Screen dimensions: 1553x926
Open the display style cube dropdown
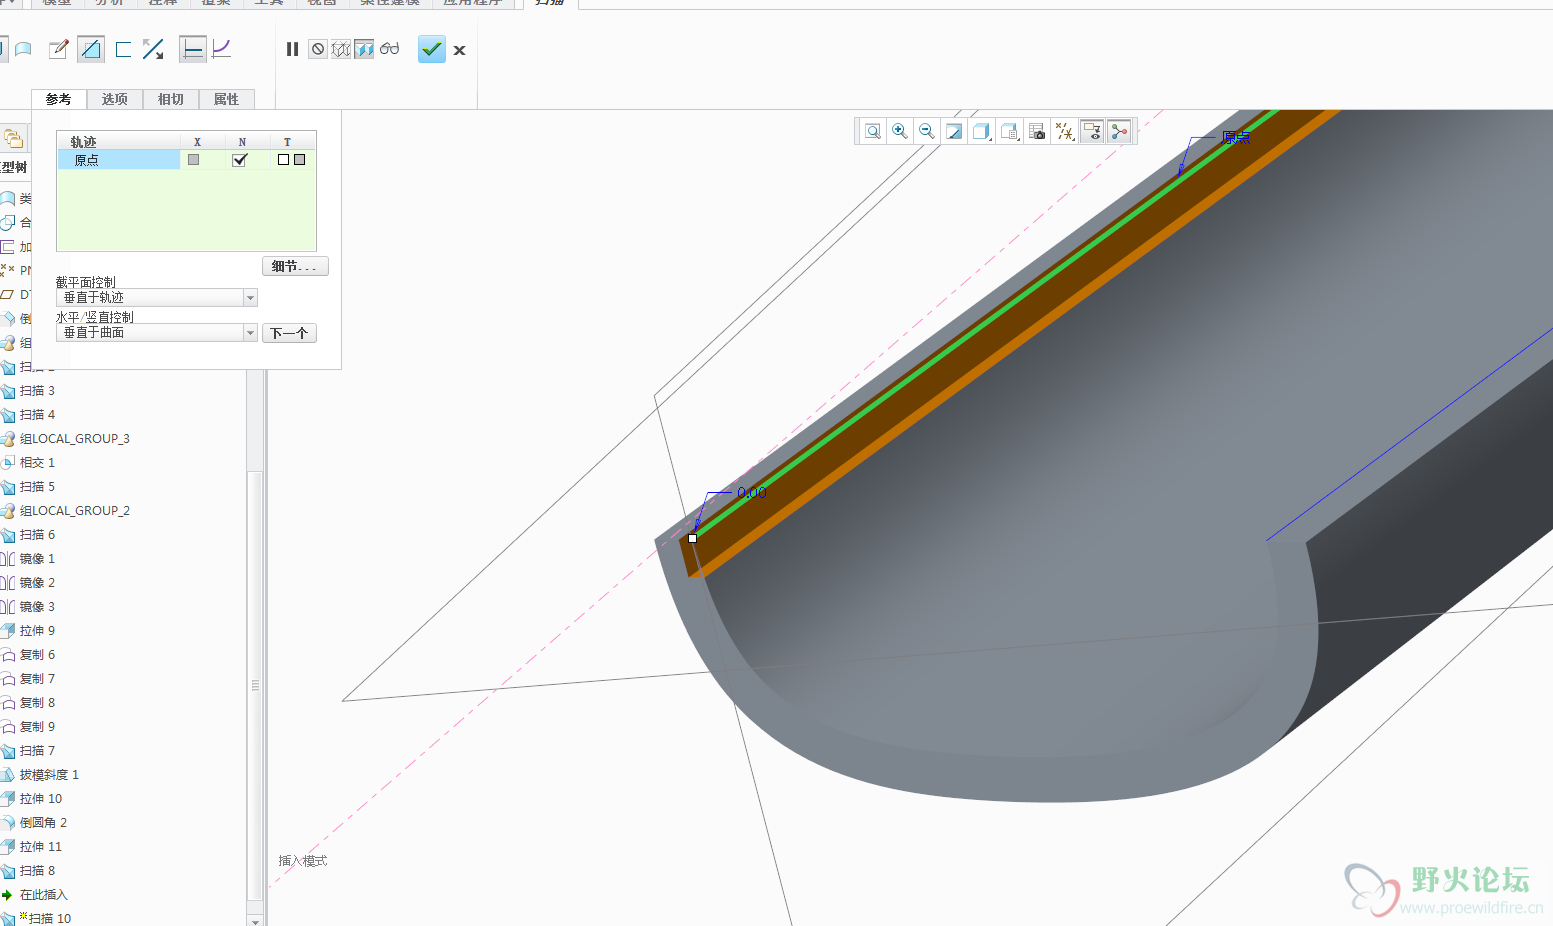[982, 131]
